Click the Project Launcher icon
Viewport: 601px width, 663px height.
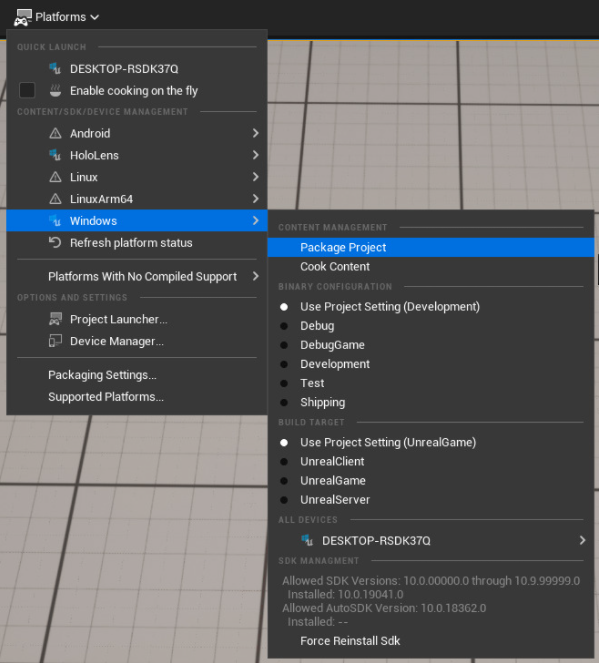coord(55,319)
